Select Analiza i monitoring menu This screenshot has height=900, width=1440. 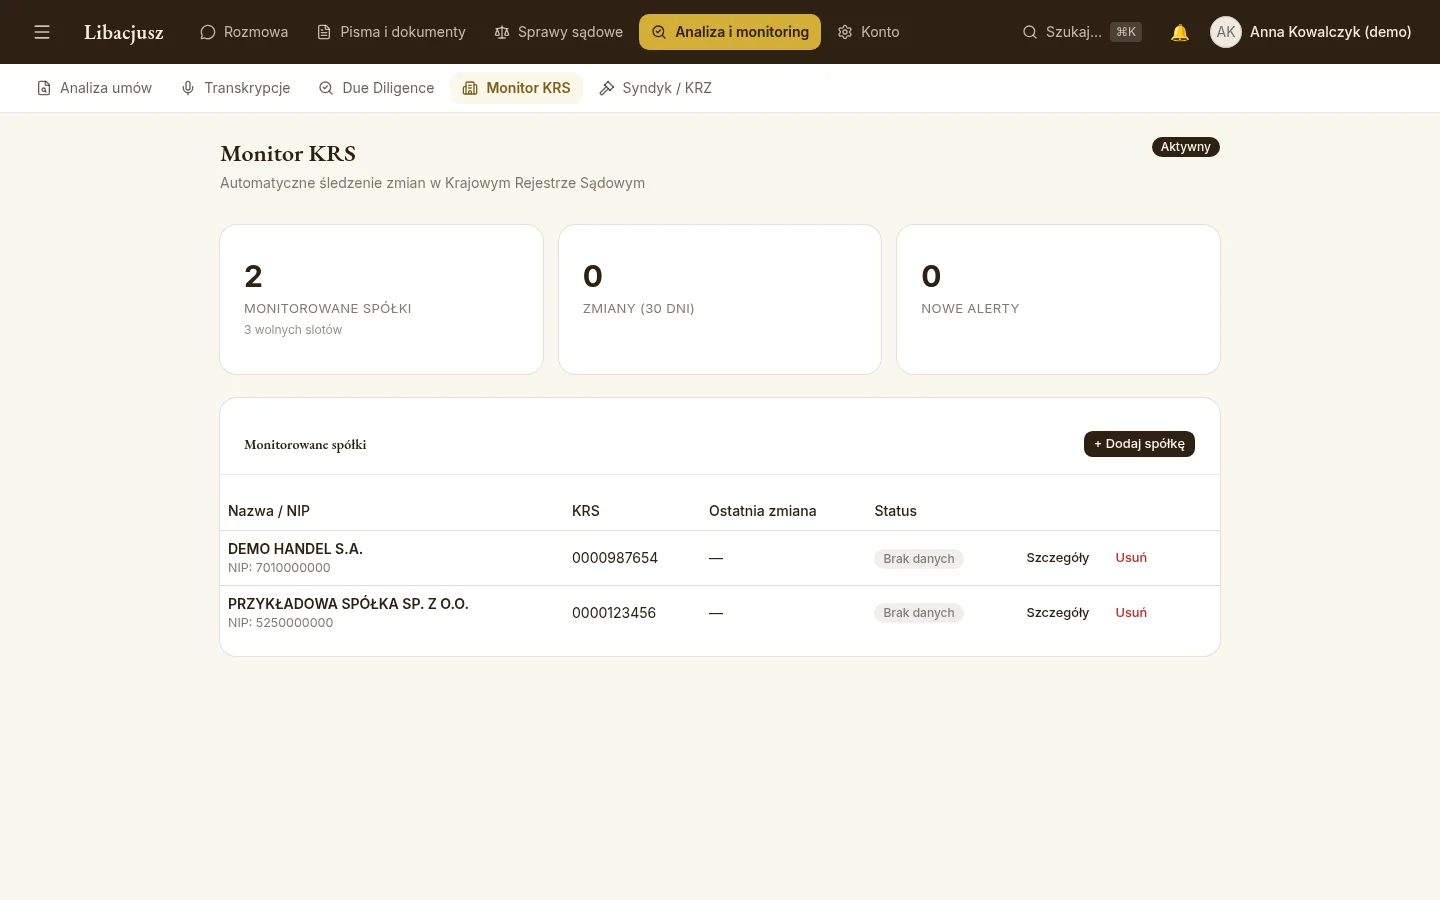(x=730, y=32)
